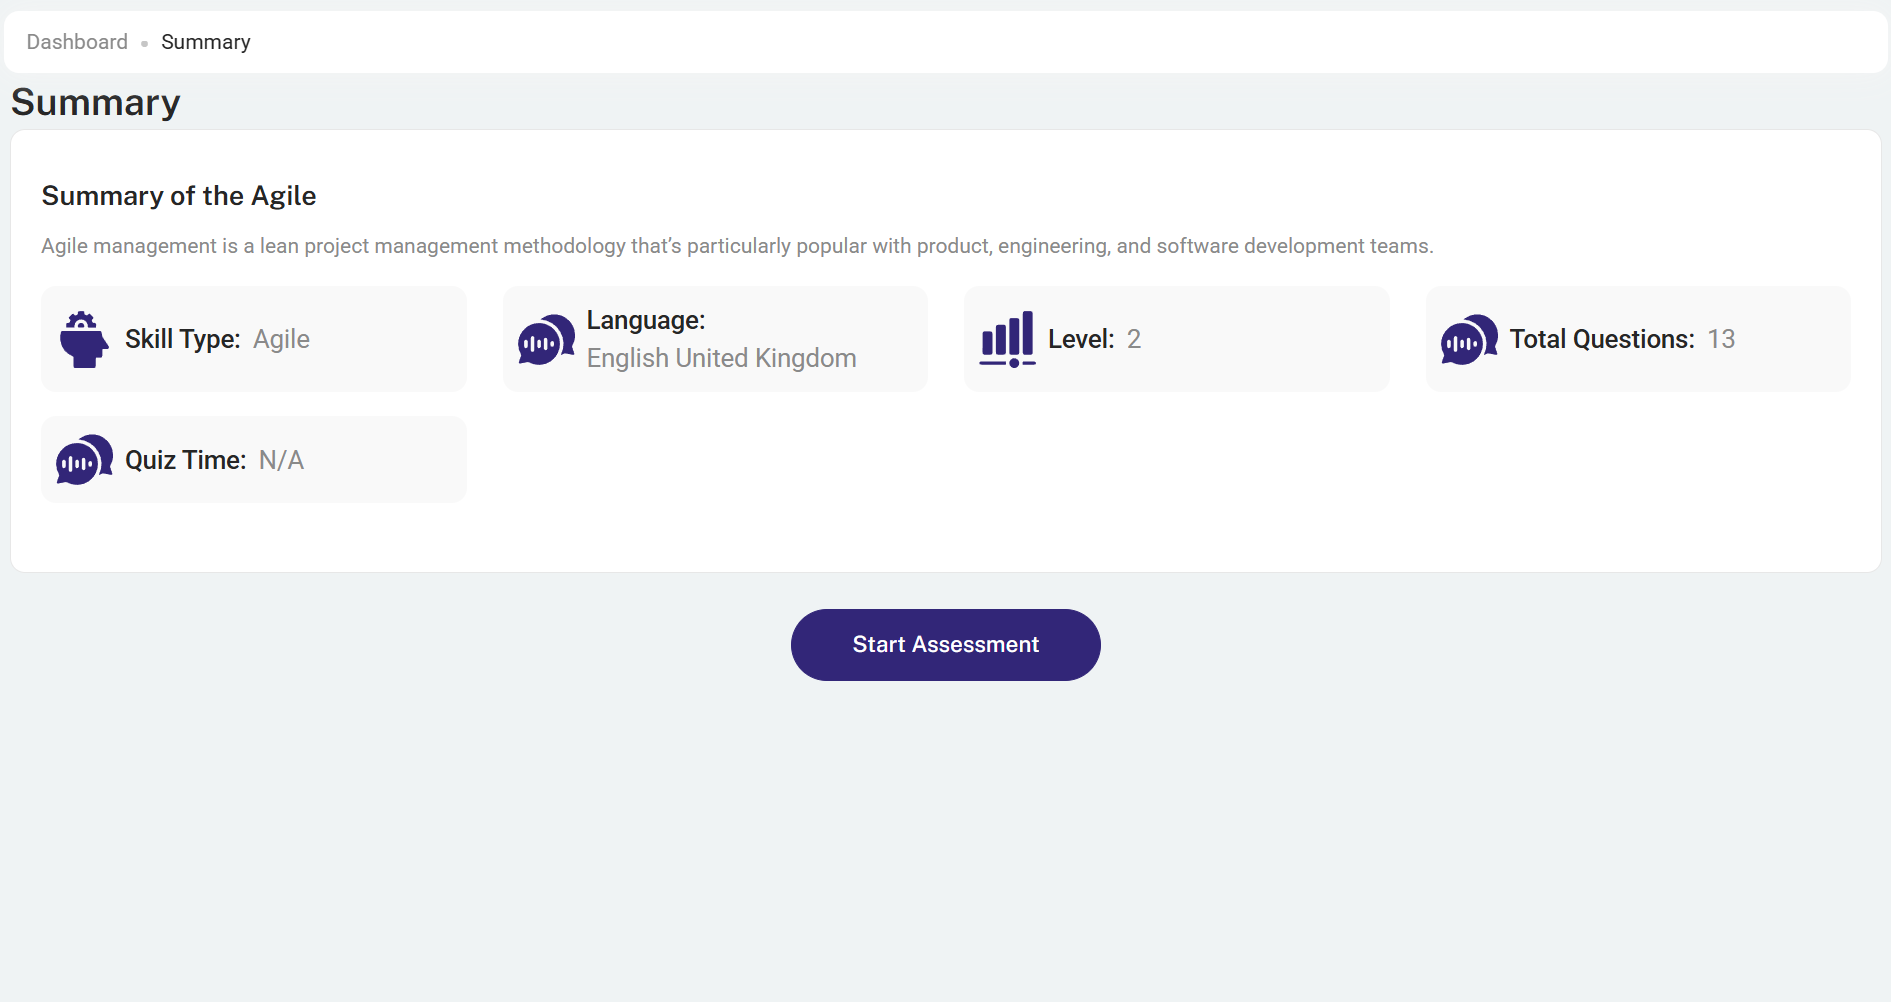Click the "Level:" label text
The width and height of the screenshot is (1891, 1002).
tap(1080, 340)
